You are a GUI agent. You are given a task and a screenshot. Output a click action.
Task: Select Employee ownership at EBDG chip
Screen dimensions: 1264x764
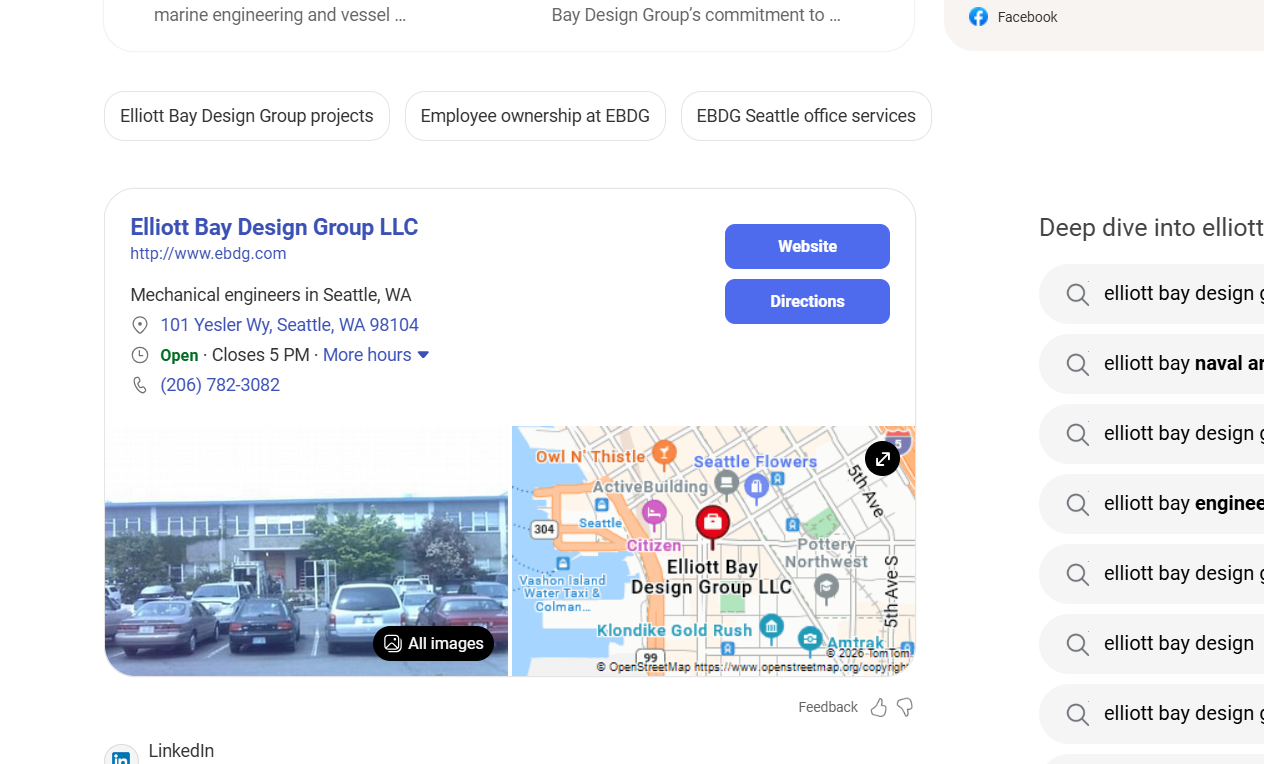(535, 116)
